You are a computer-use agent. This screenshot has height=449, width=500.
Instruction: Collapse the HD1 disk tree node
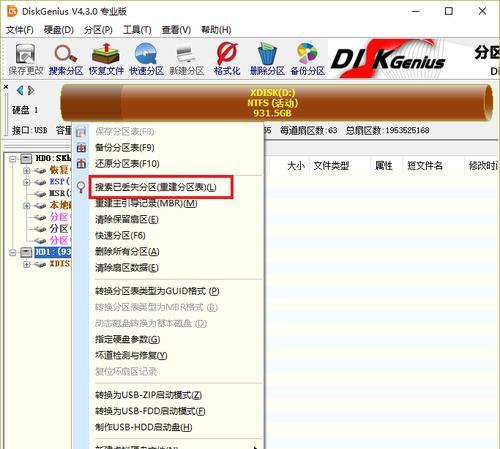13,253
